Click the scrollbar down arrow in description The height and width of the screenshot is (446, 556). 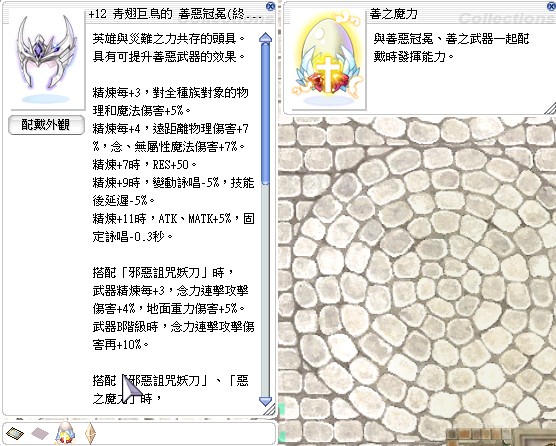click(265, 401)
